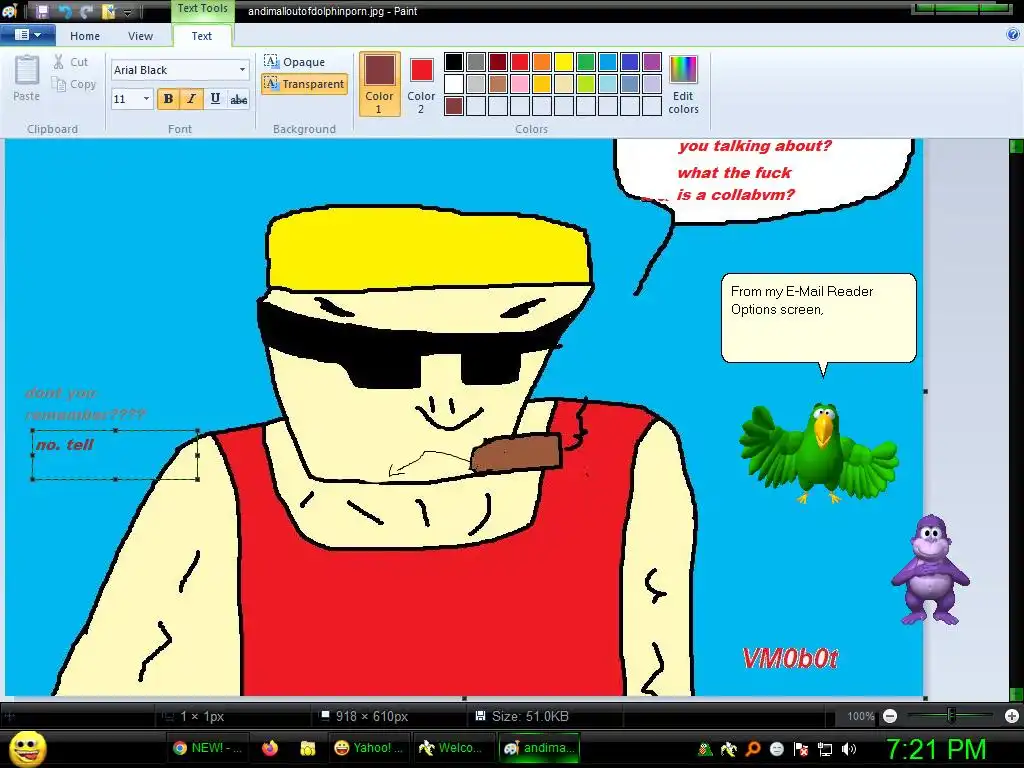Open the Chrome 'NEW!' taskbar item
The image size is (1024, 768).
pos(206,748)
